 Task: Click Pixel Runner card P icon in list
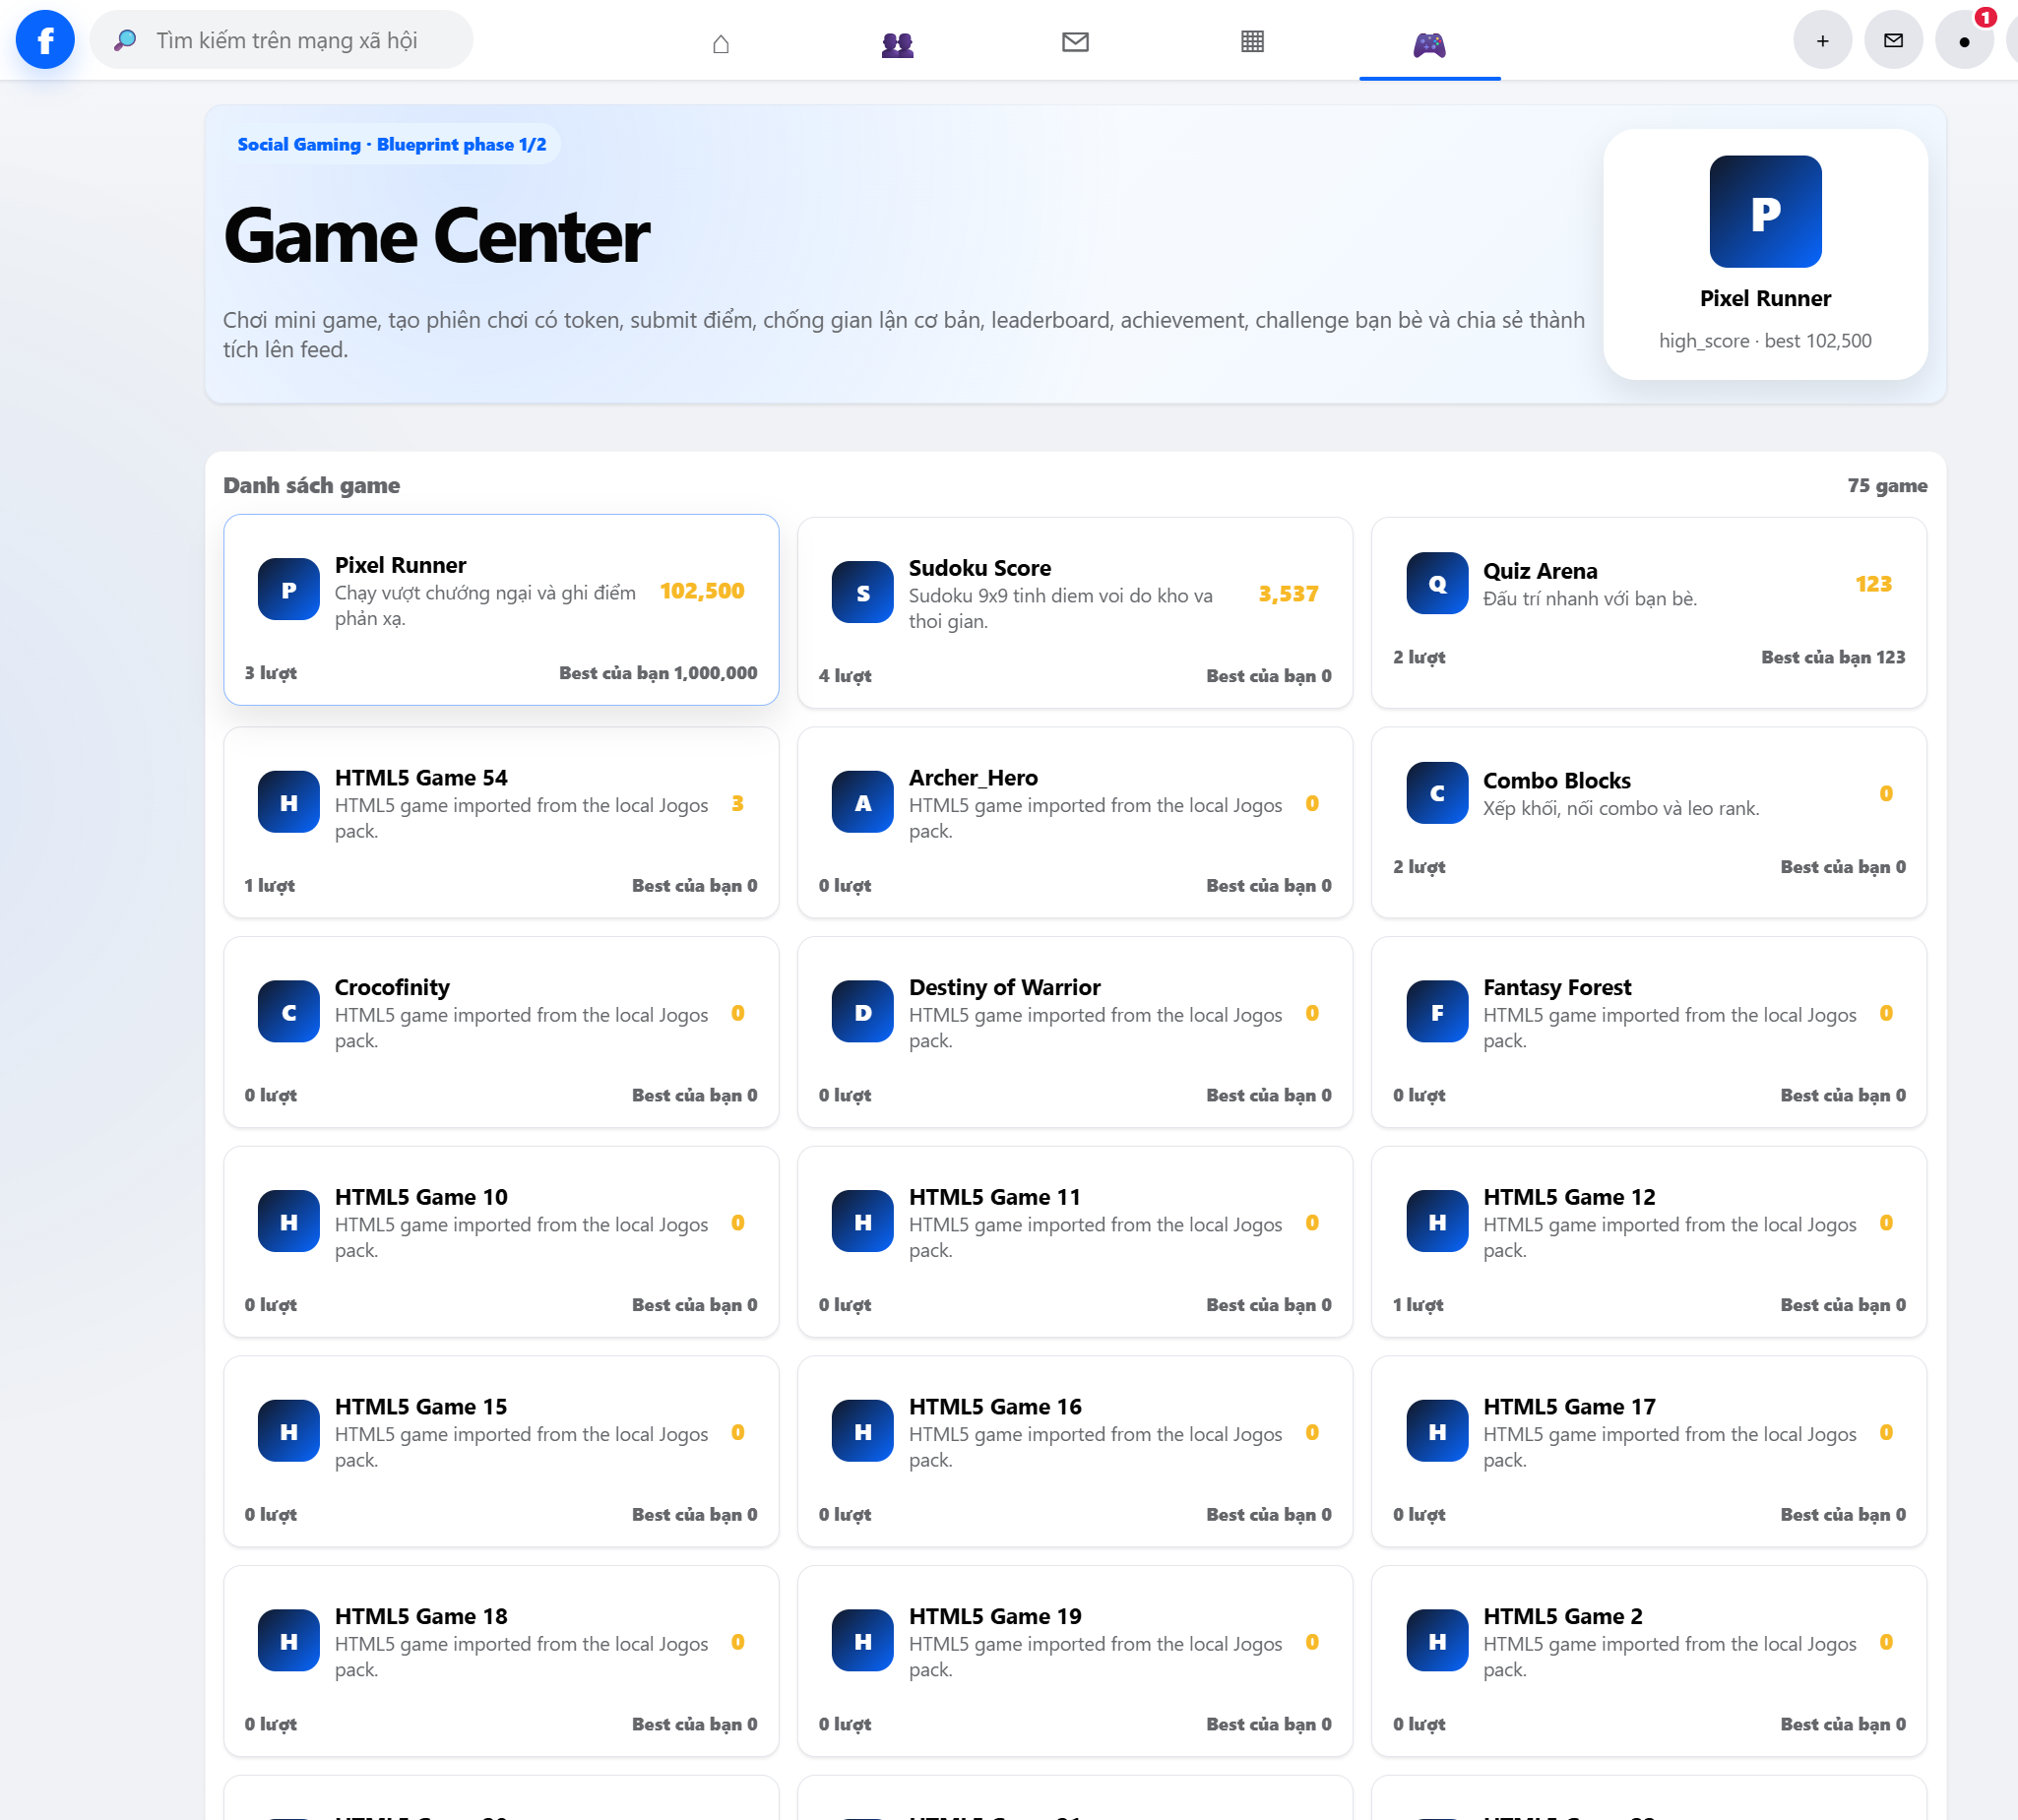[x=288, y=590]
